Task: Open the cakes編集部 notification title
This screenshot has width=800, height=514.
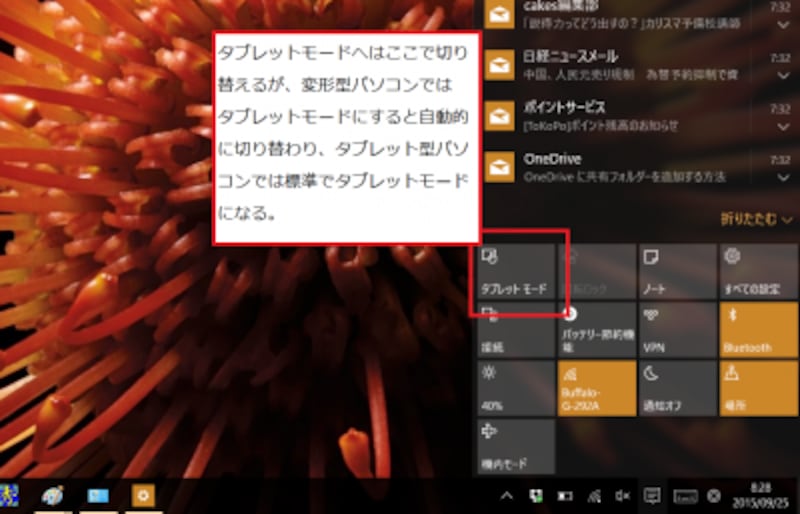Action: pos(561,6)
